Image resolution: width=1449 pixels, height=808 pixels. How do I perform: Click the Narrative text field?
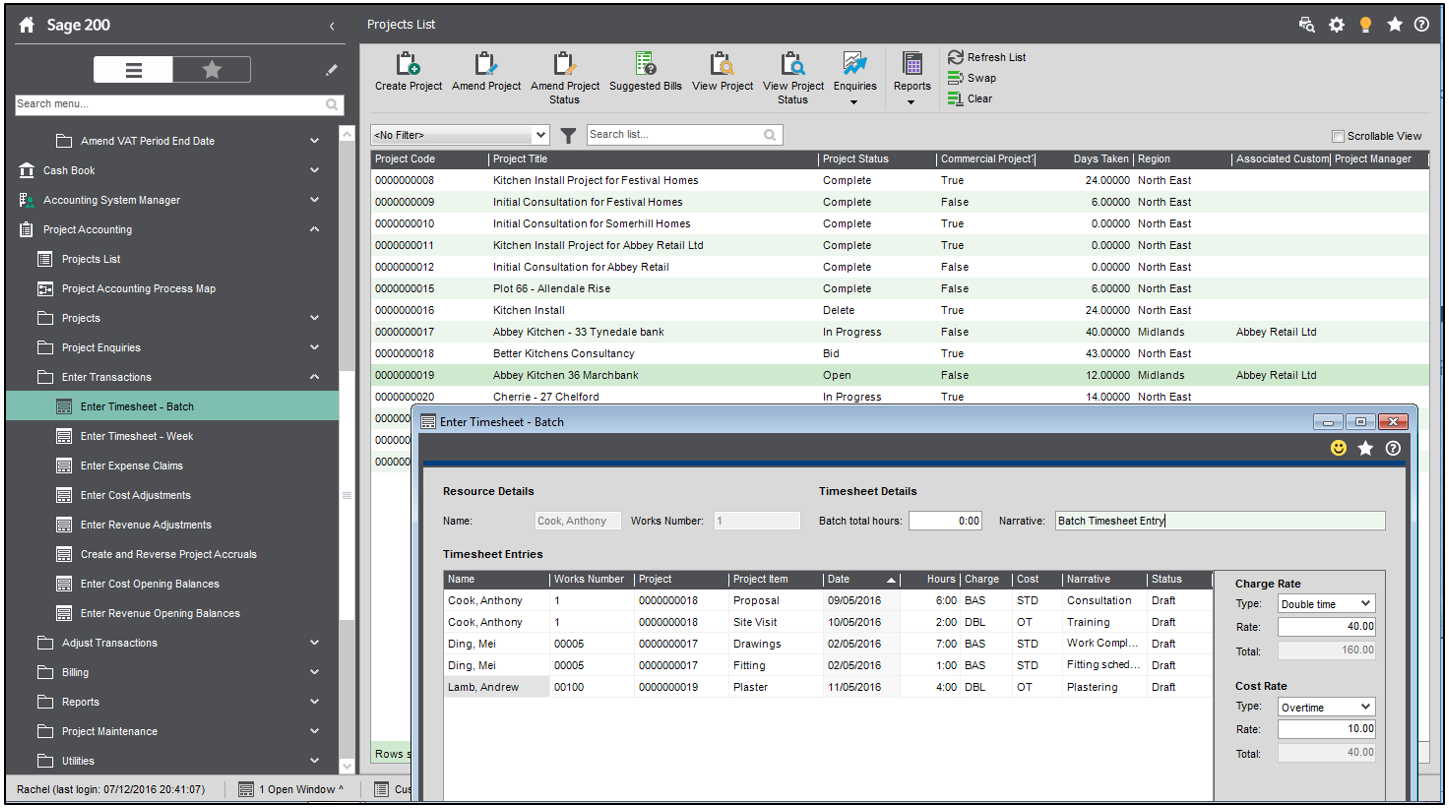pyautogui.click(x=1220, y=521)
